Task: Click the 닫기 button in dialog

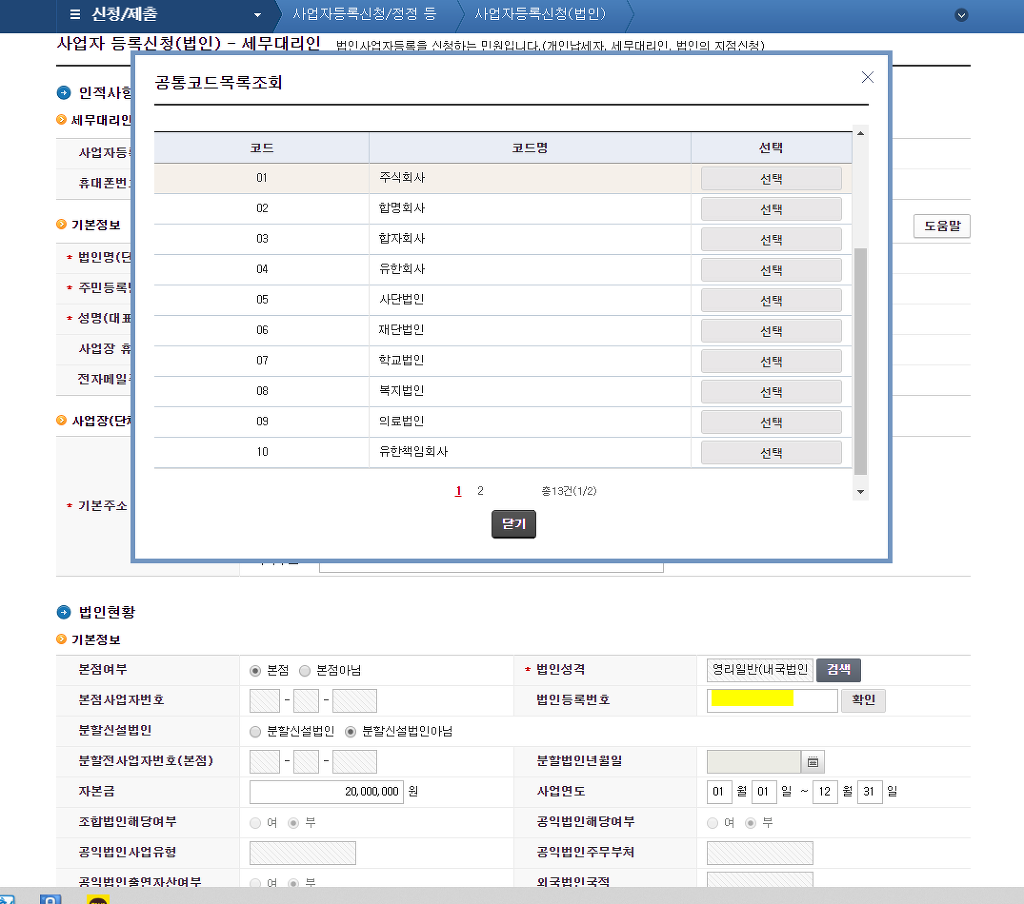Action: (x=513, y=524)
